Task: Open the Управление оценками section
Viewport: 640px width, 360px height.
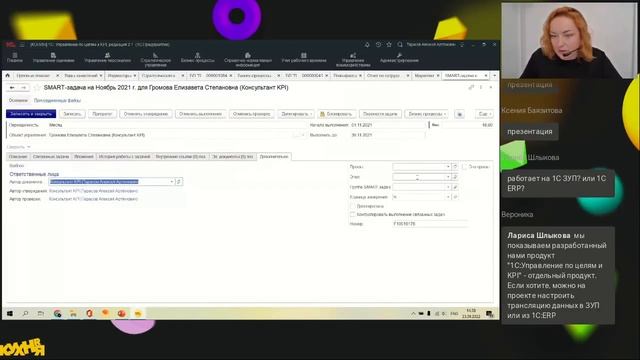Action: pos(53,58)
